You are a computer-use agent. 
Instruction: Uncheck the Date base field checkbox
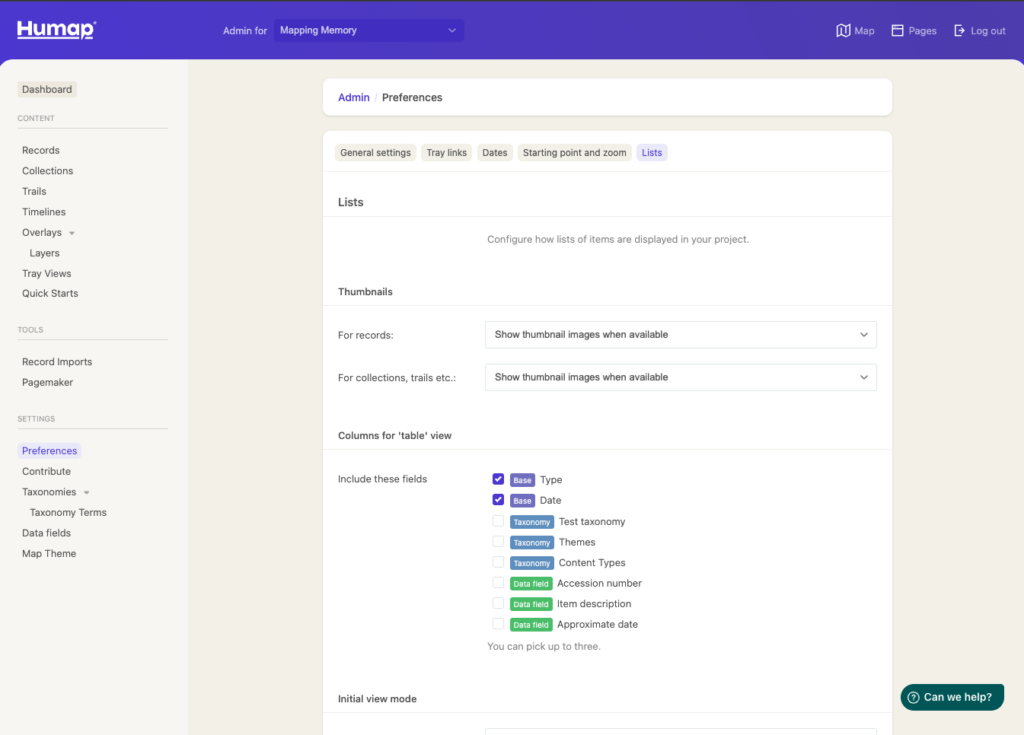tap(498, 500)
